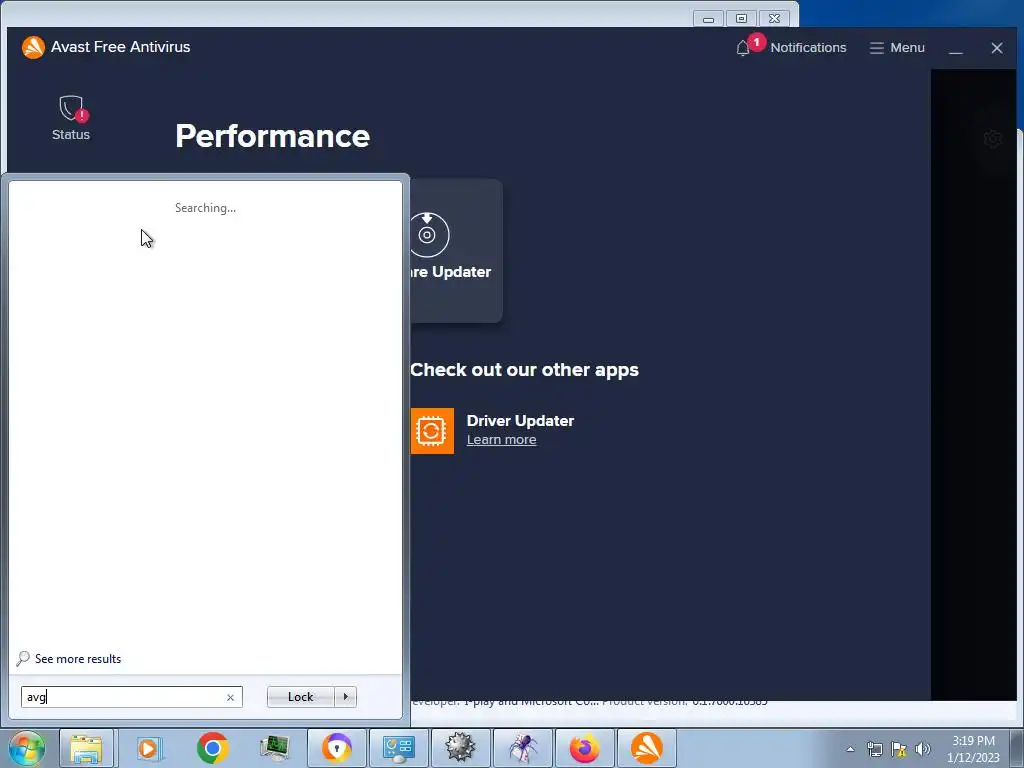The image size is (1024, 768).
Task: Show hidden system tray icons
Action: [x=850, y=749]
